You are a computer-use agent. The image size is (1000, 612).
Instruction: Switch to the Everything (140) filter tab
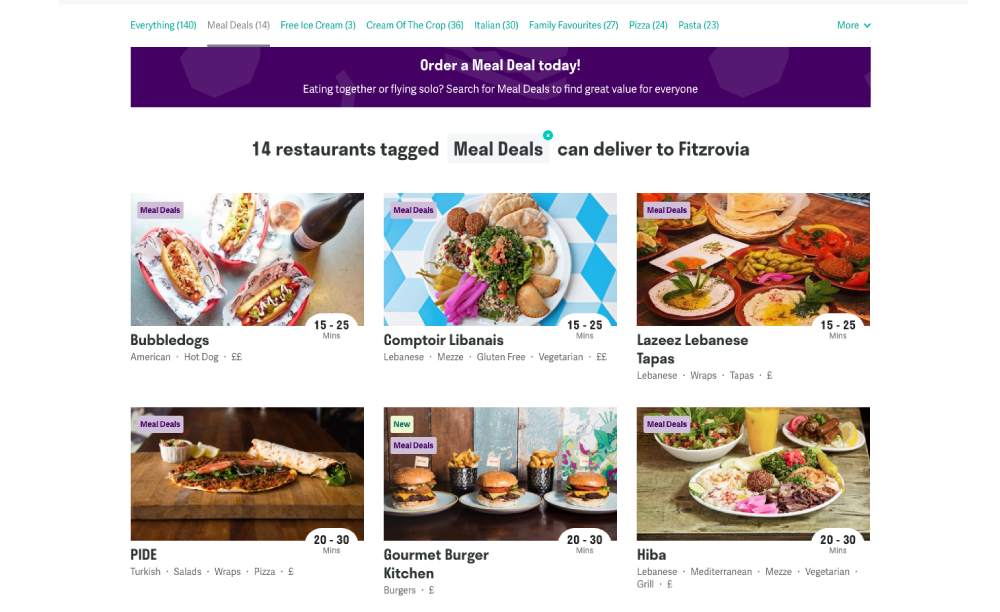pos(162,25)
